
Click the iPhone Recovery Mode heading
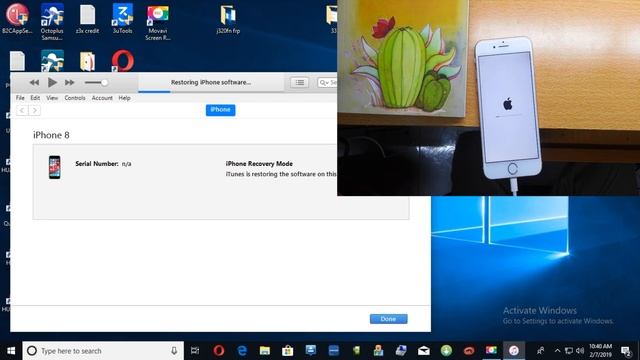point(259,164)
